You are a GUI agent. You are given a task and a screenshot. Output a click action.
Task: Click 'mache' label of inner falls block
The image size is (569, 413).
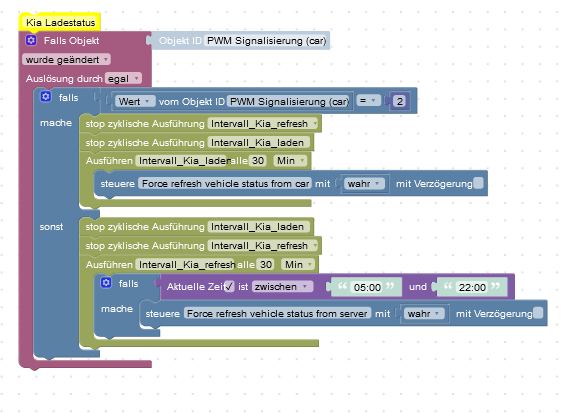117,308
